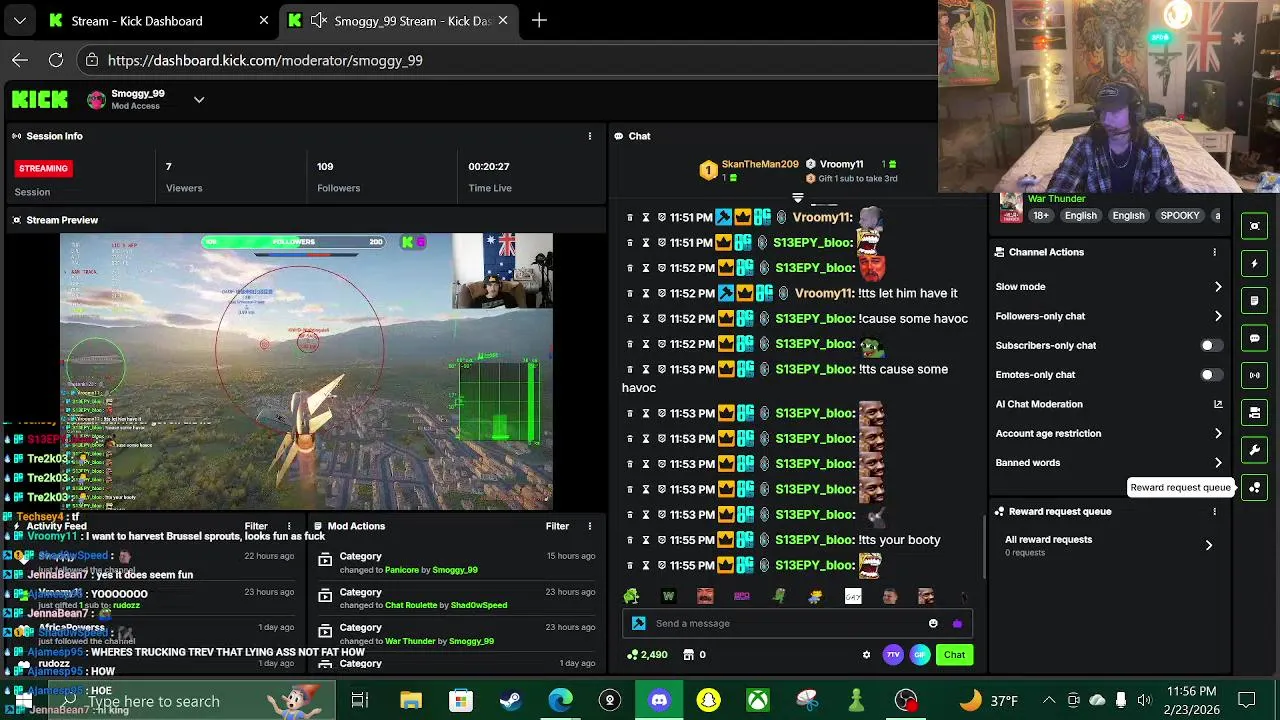Open the emoji picker in chat input

[933, 623]
